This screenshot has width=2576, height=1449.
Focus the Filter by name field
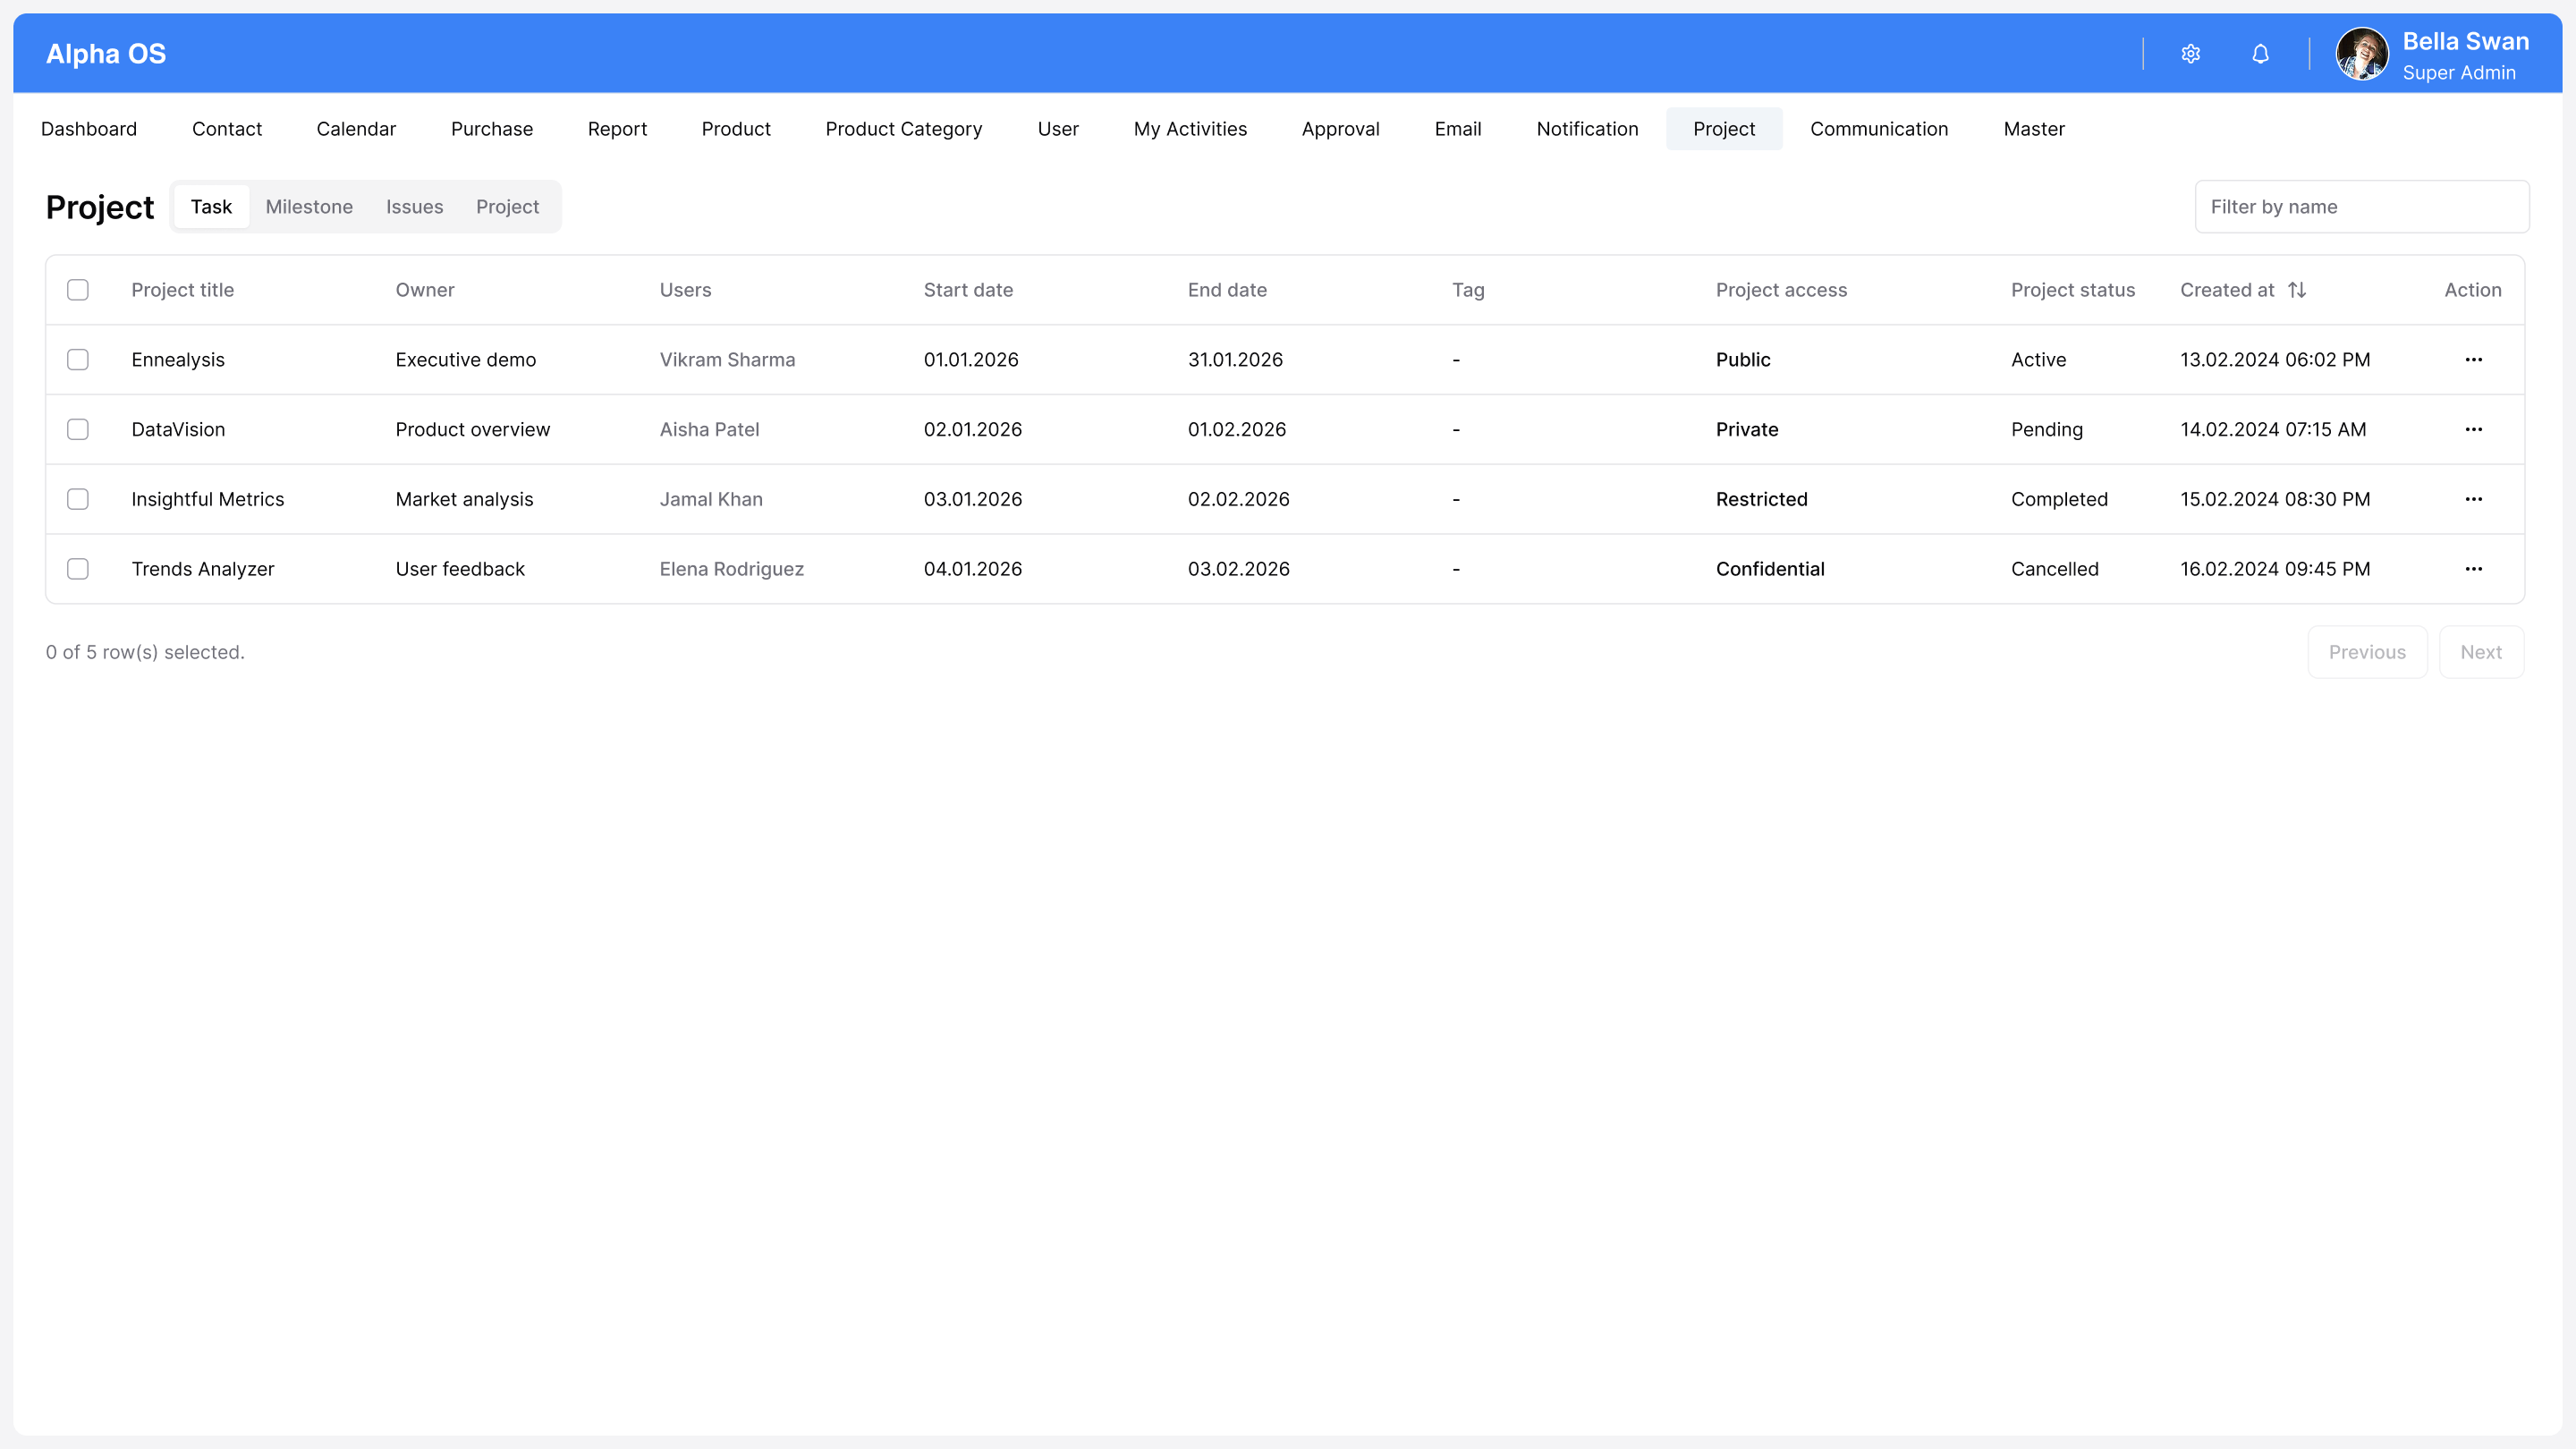point(2361,207)
